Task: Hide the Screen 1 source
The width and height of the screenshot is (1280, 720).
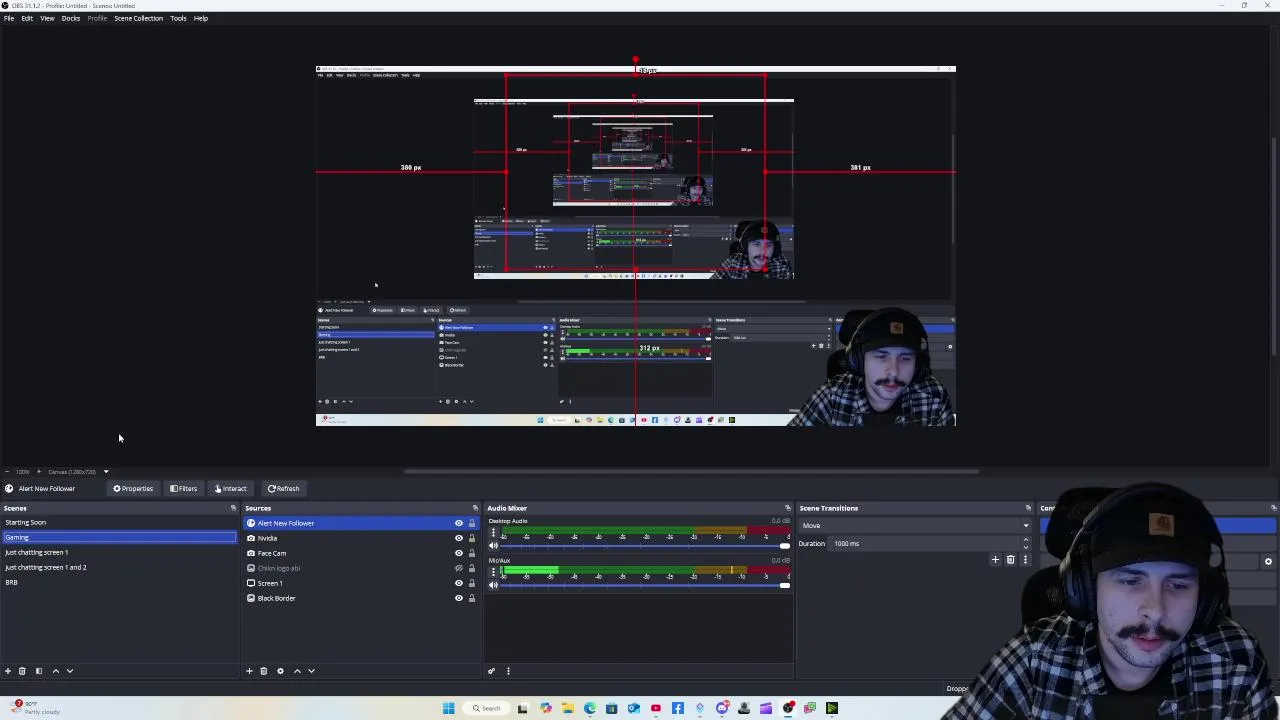Action: 459,583
